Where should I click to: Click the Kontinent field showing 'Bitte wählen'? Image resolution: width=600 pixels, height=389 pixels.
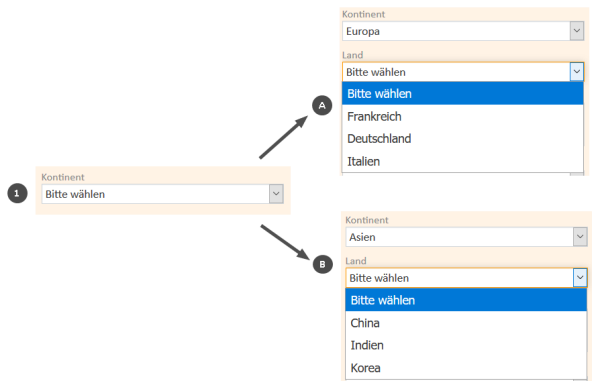coord(162,194)
